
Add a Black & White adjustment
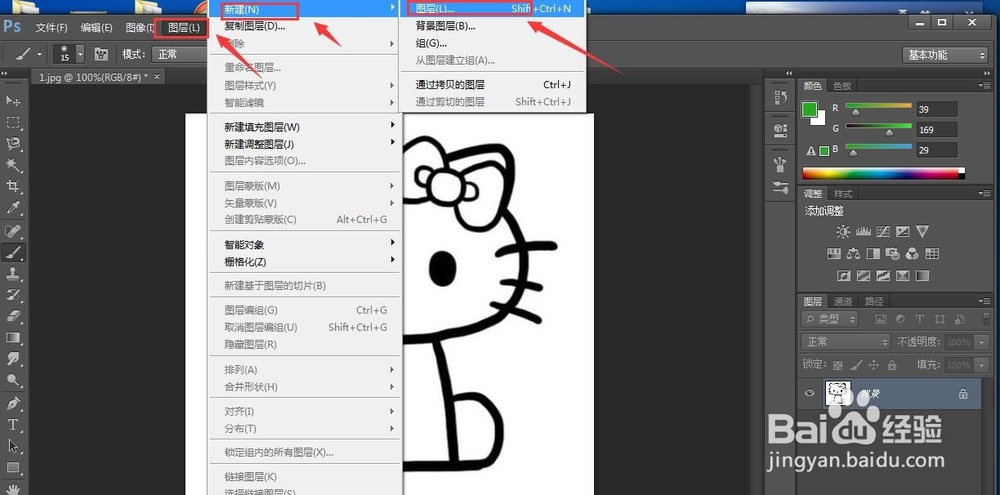pyautogui.click(x=873, y=254)
